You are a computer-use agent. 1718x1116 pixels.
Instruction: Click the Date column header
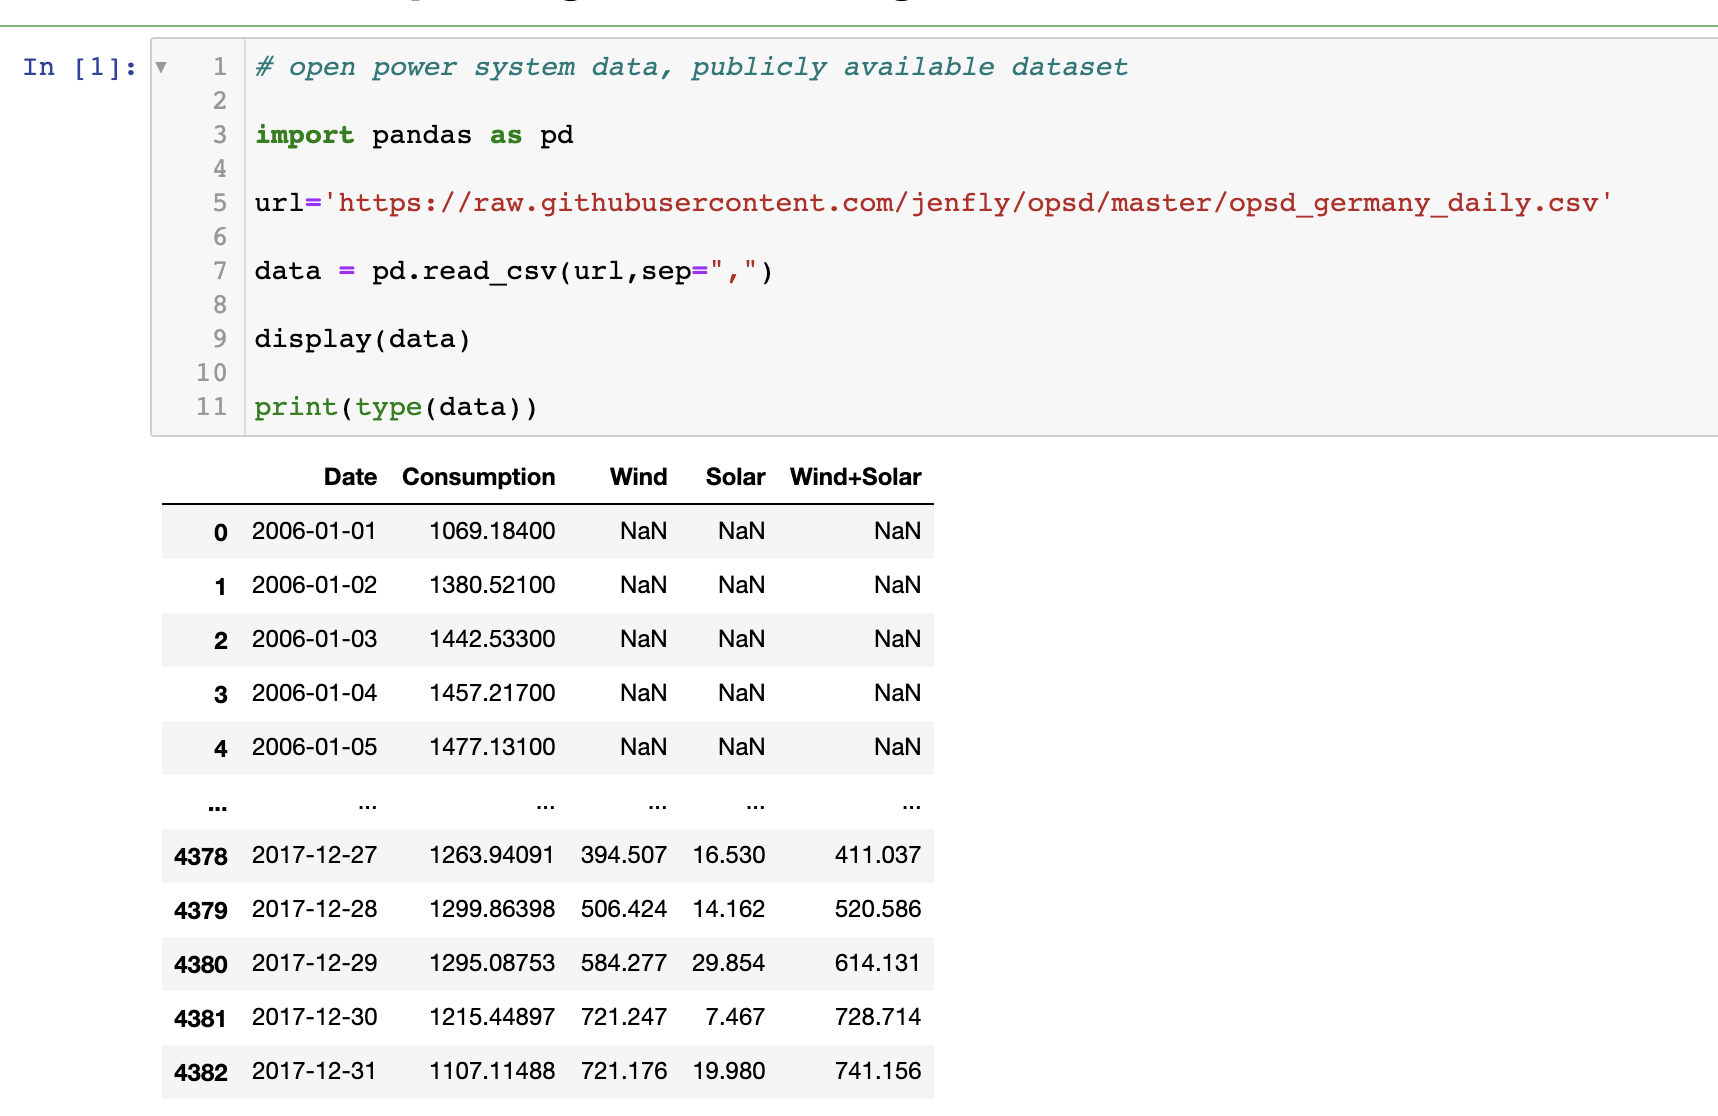point(349,477)
